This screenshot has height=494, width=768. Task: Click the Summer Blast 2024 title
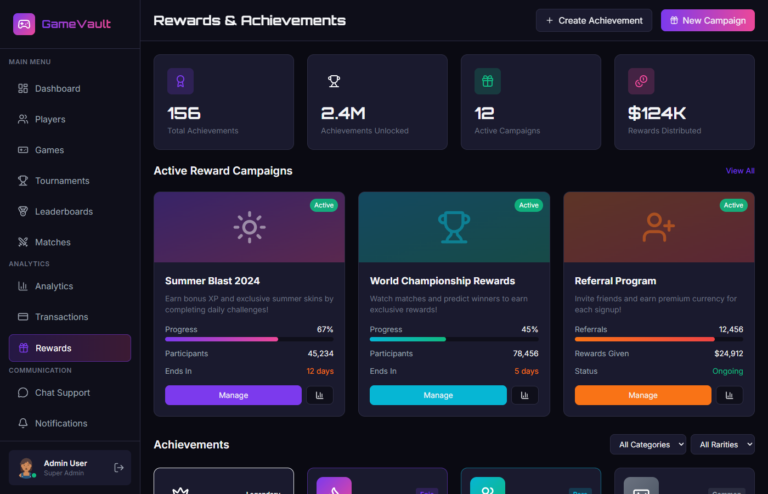click(212, 281)
